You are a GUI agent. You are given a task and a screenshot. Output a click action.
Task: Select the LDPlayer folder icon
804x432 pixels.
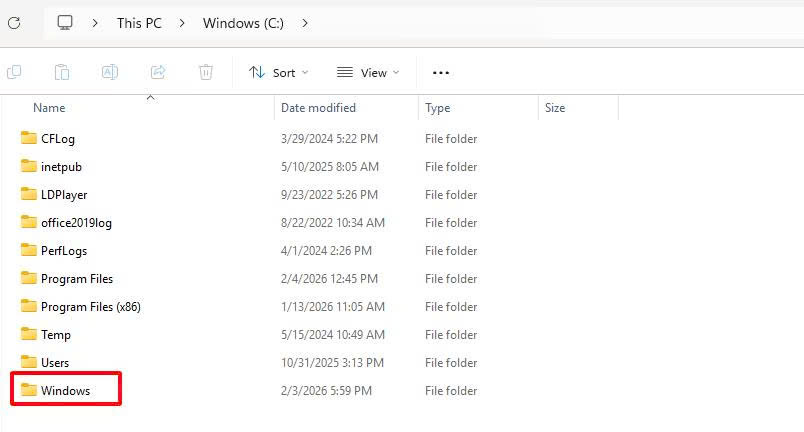29,194
